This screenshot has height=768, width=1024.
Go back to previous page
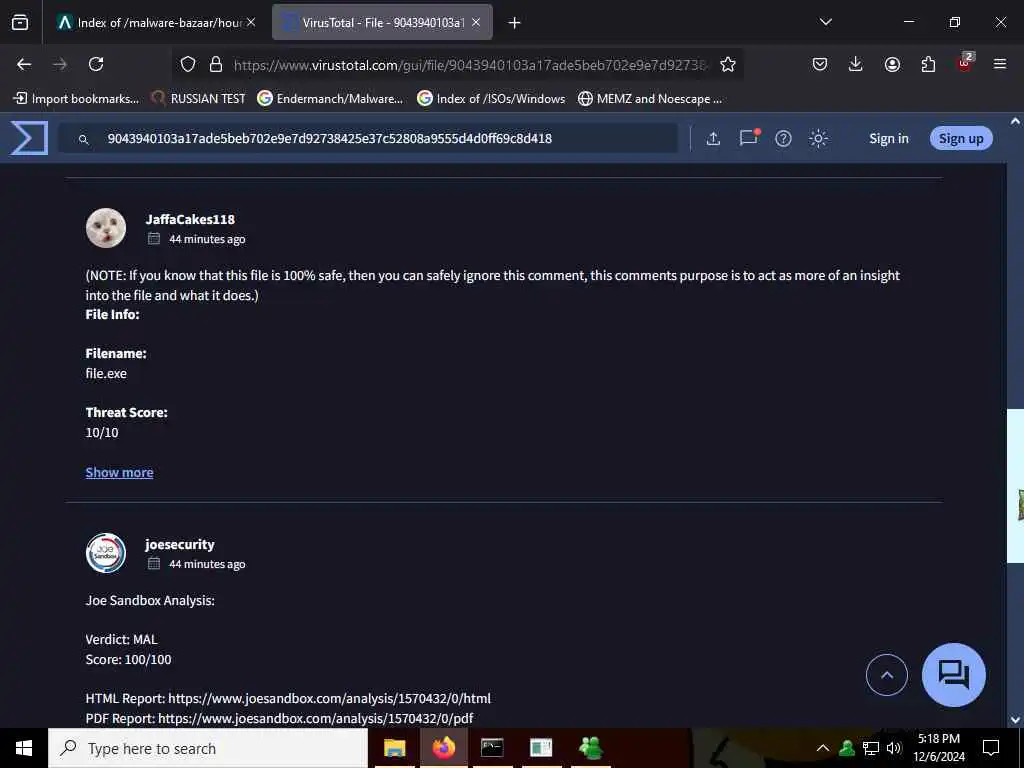(24, 64)
